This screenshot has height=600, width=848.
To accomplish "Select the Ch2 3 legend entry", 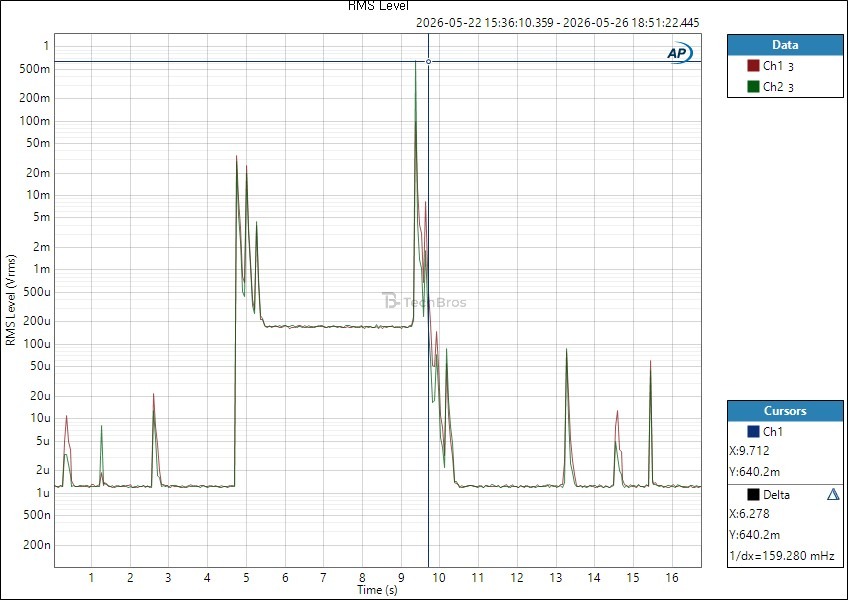I will coord(778,87).
